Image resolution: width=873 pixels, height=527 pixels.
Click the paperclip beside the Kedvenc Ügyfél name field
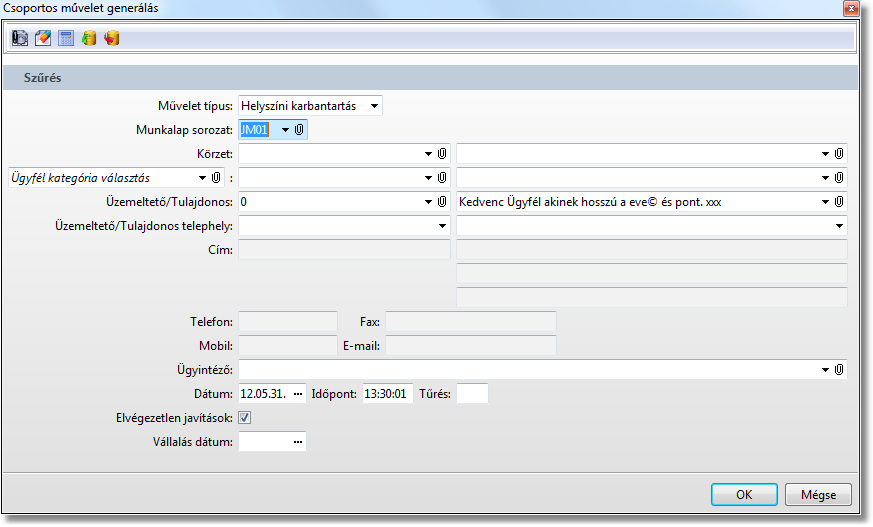pyautogui.click(x=839, y=201)
